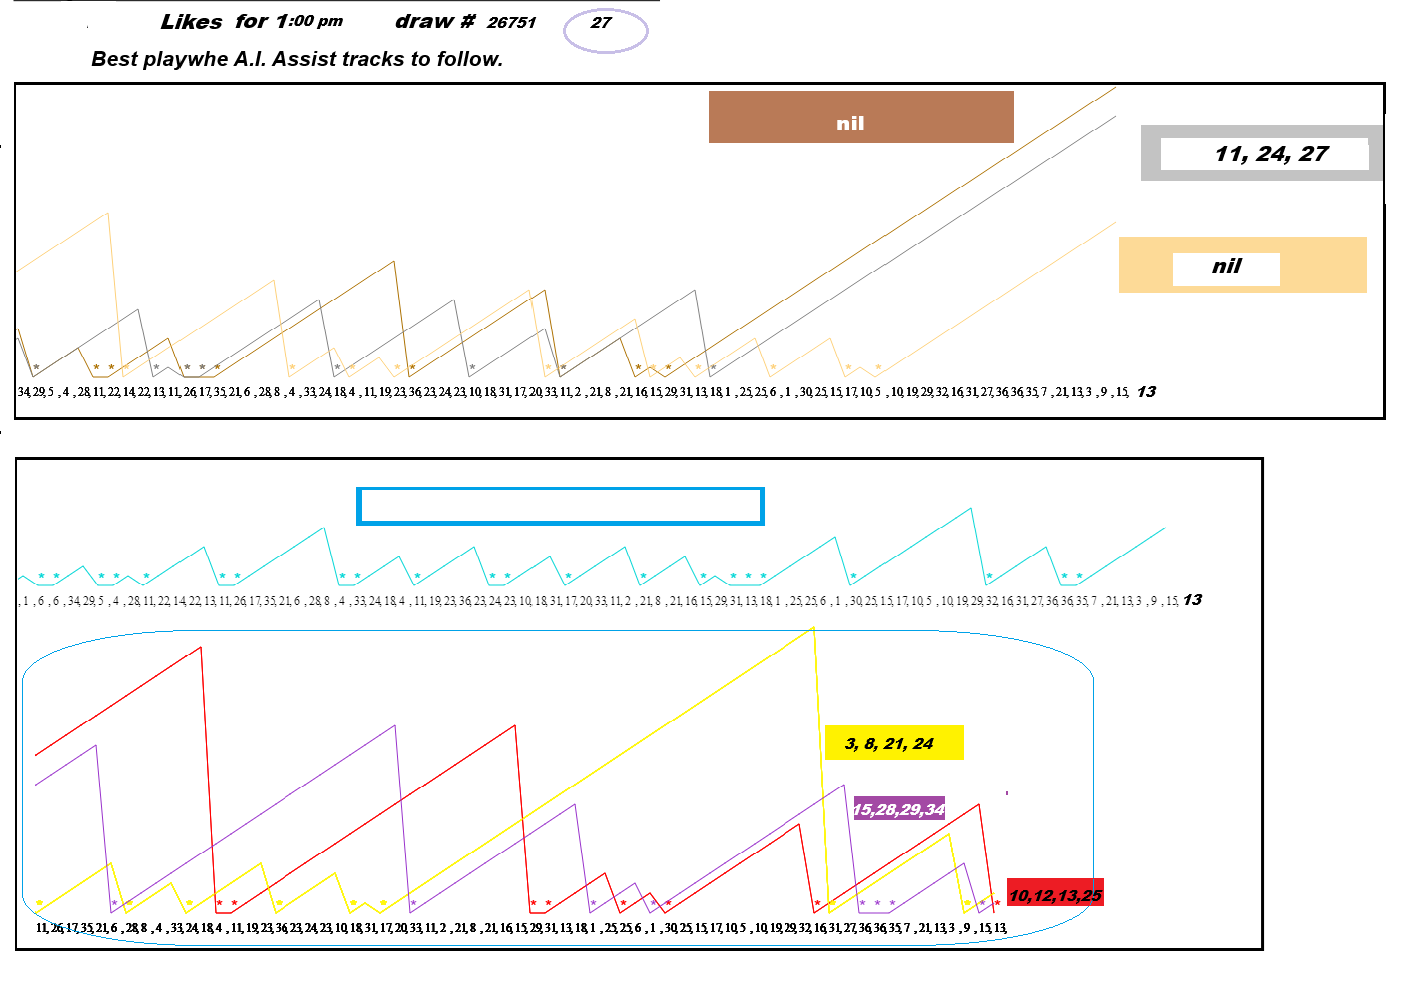
Task: Click the "Likes for 1:00 pm" heading
Action: coord(252,22)
